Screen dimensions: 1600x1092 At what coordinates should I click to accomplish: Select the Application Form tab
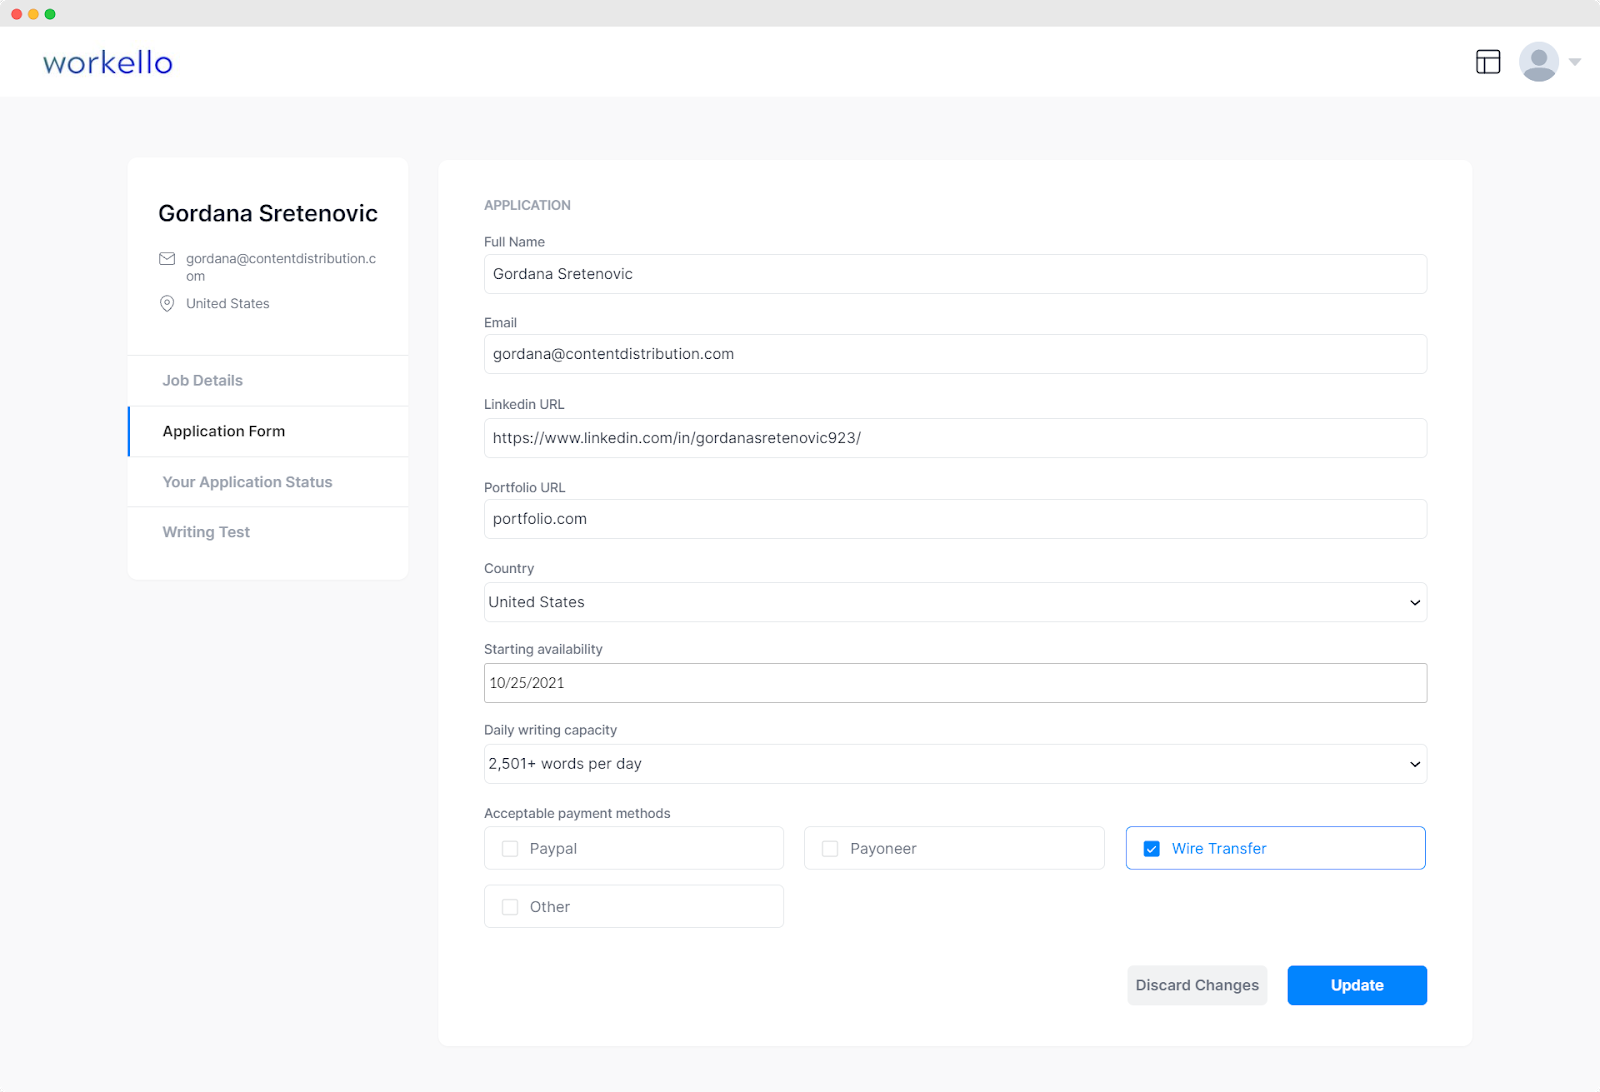point(268,431)
